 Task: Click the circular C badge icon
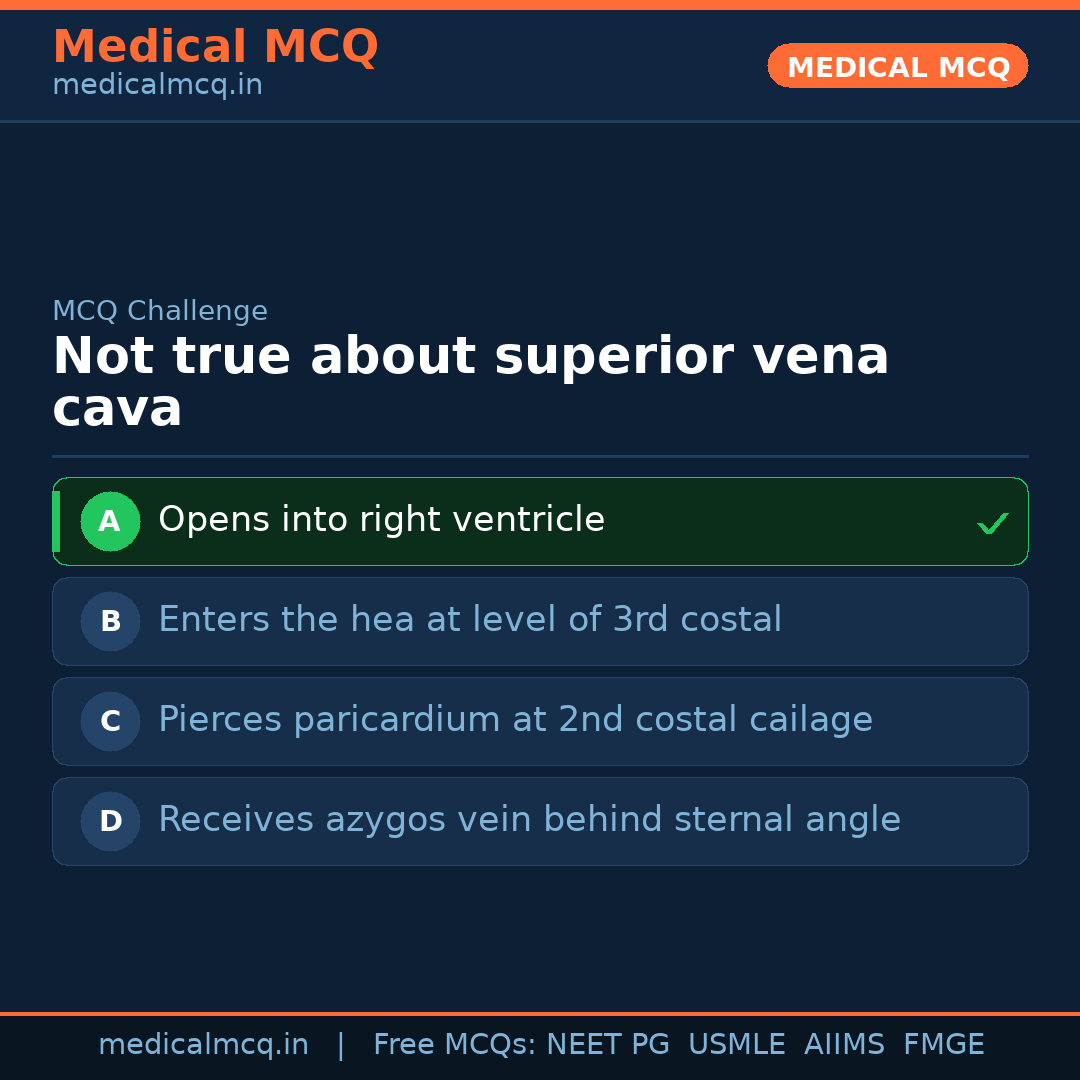click(x=110, y=721)
